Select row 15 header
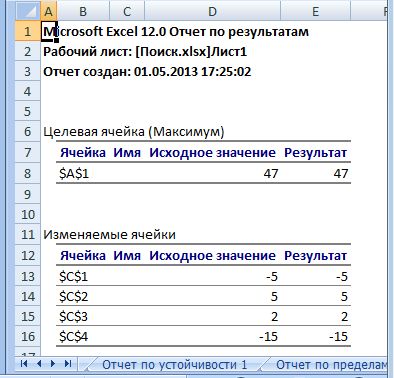Viewport: 394px width, 378px height. (x=28, y=316)
